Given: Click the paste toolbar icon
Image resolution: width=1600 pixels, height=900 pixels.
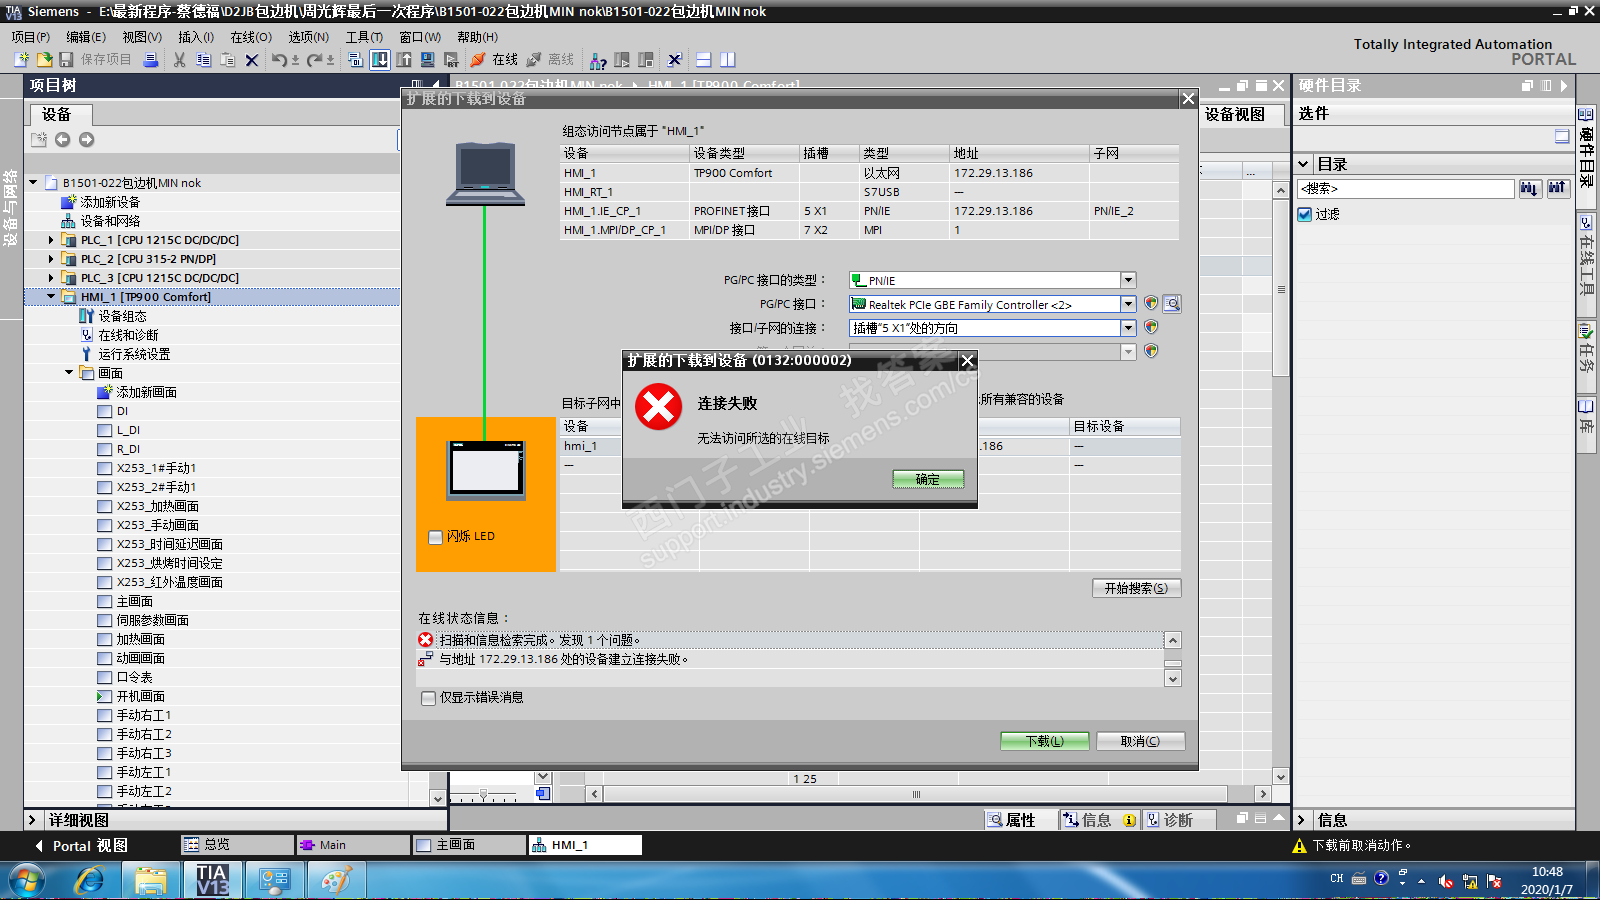Looking at the screenshot, I should [228, 60].
